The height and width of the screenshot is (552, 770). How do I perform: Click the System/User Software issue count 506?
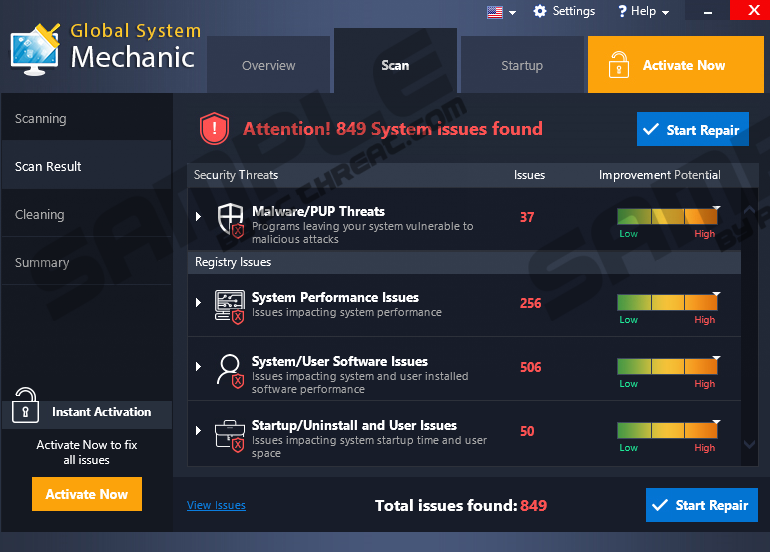point(530,367)
